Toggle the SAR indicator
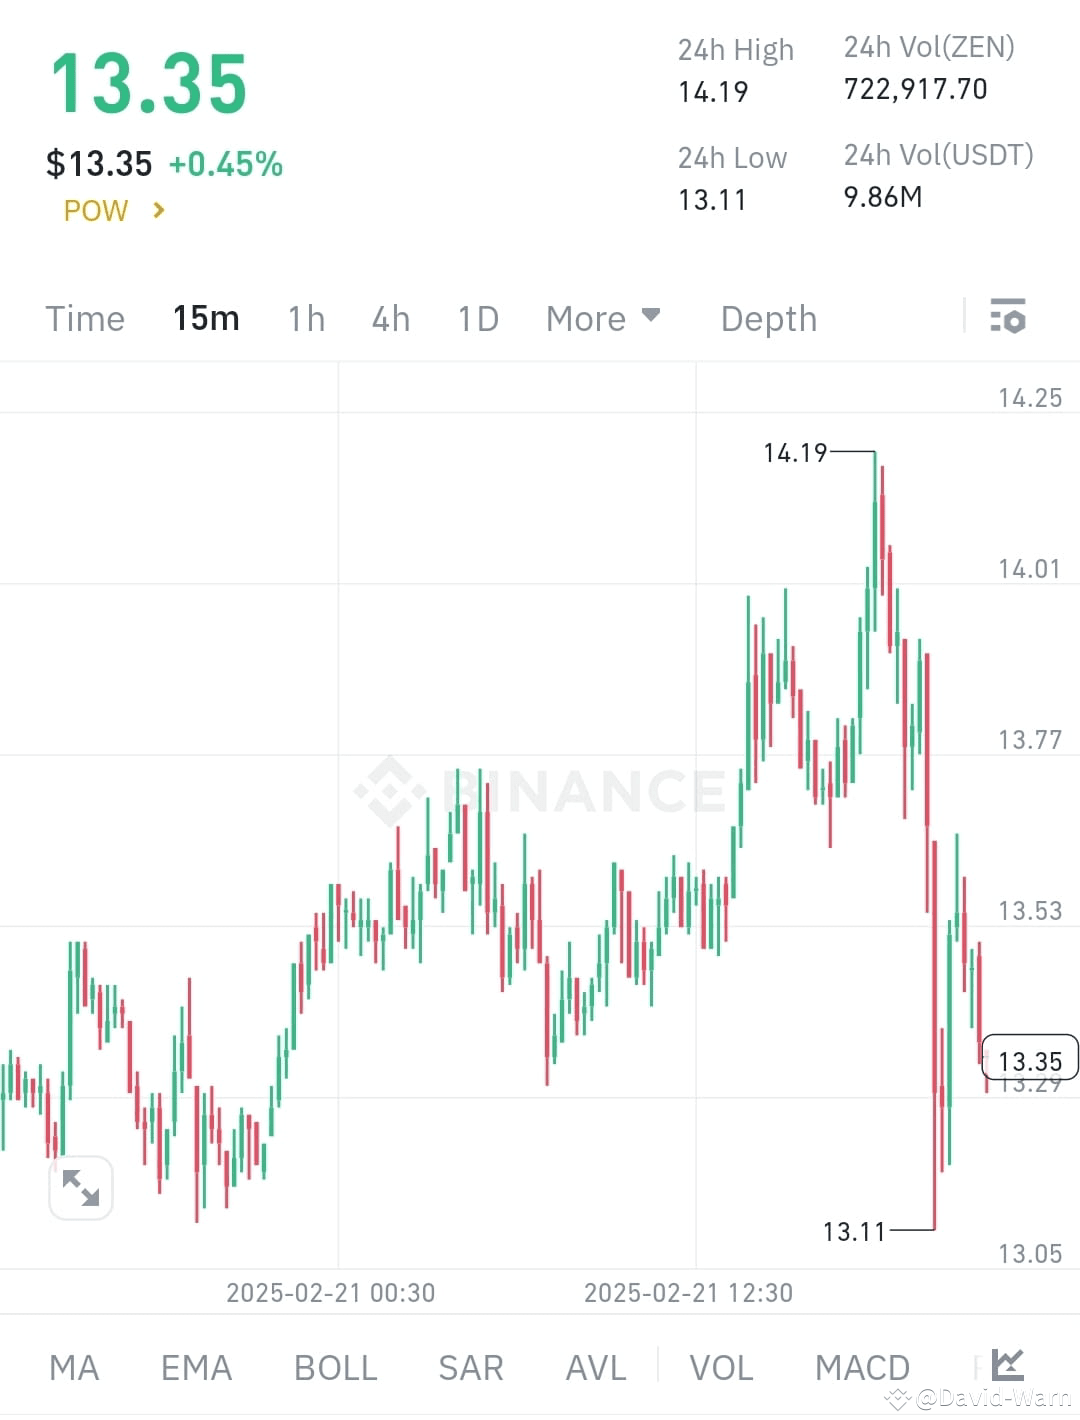 coord(469,1367)
